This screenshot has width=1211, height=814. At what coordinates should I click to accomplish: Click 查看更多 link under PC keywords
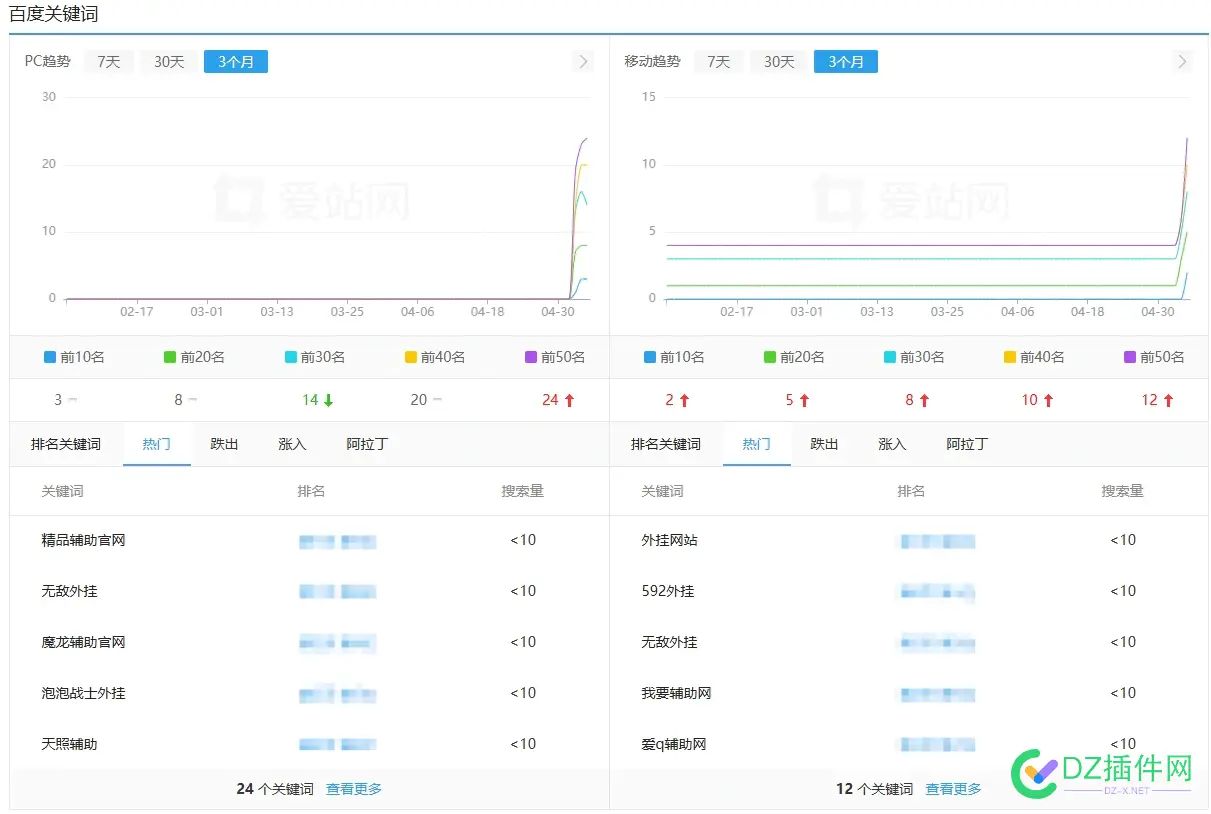[x=354, y=789]
